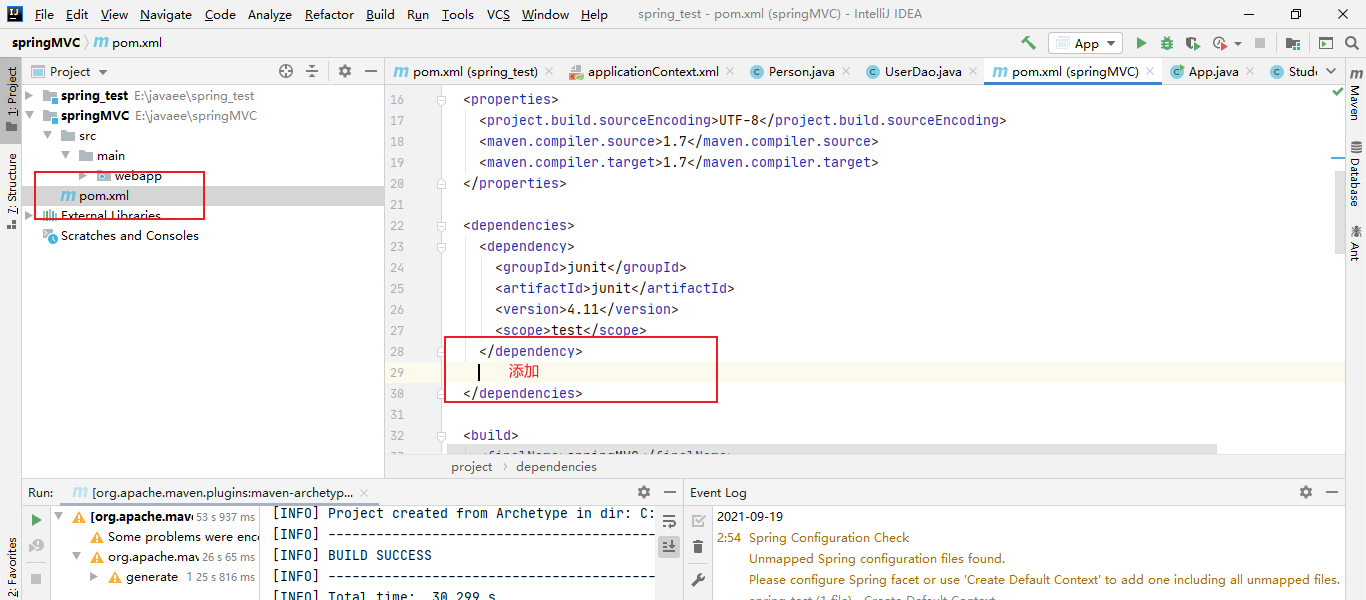Image resolution: width=1366 pixels, height=600 pixels.
Task: Open the Project Structure folder icon
Action: click(1293, 43)
